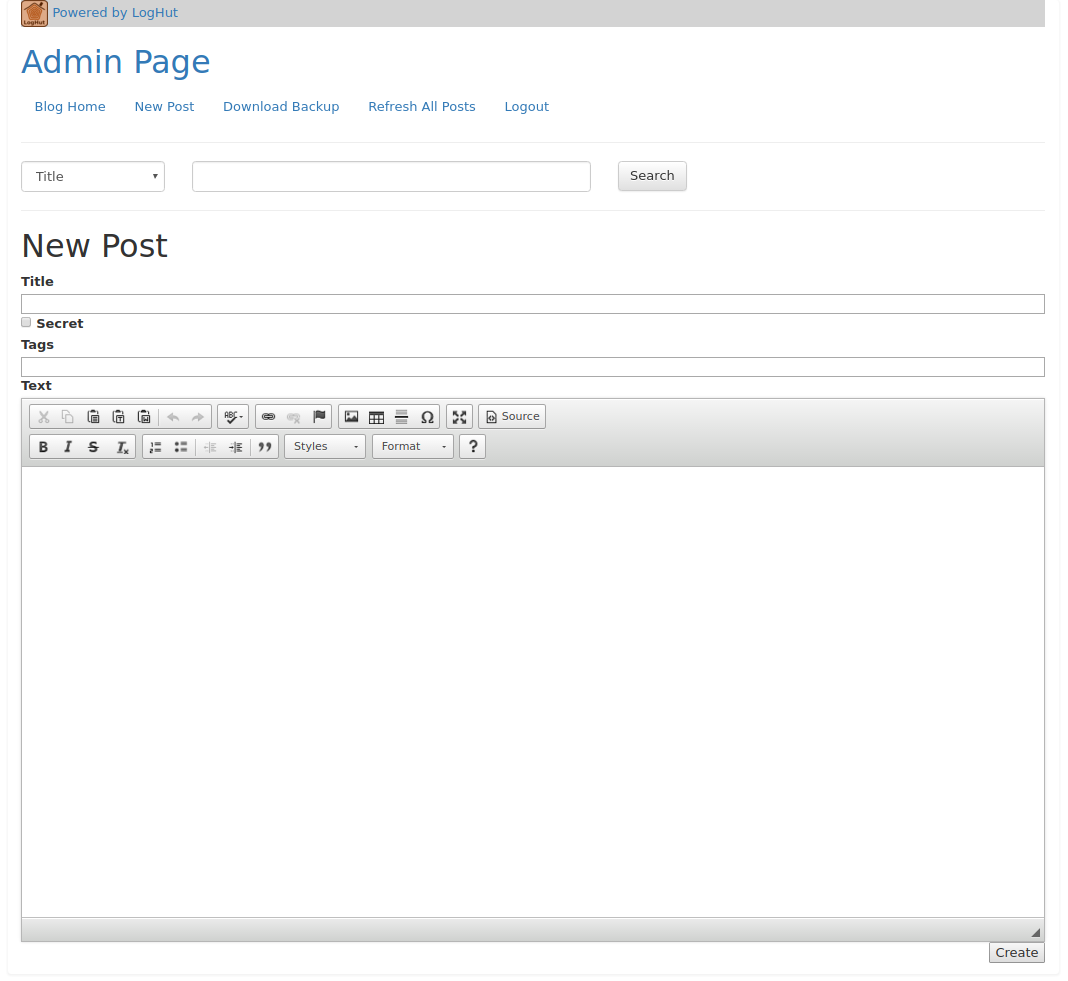Insert a table into the post body
This screenshot has width=1068, height=981.
(x=376, y=416)
